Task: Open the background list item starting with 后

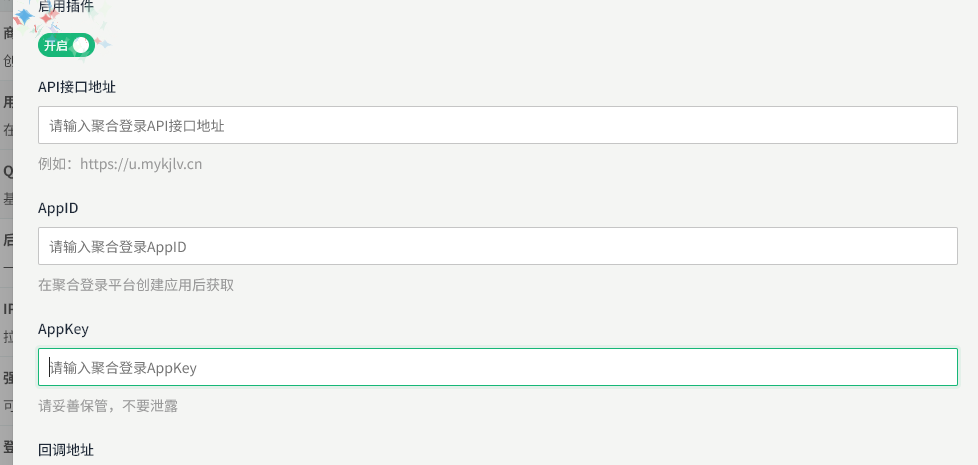Action: coord(7,240)
